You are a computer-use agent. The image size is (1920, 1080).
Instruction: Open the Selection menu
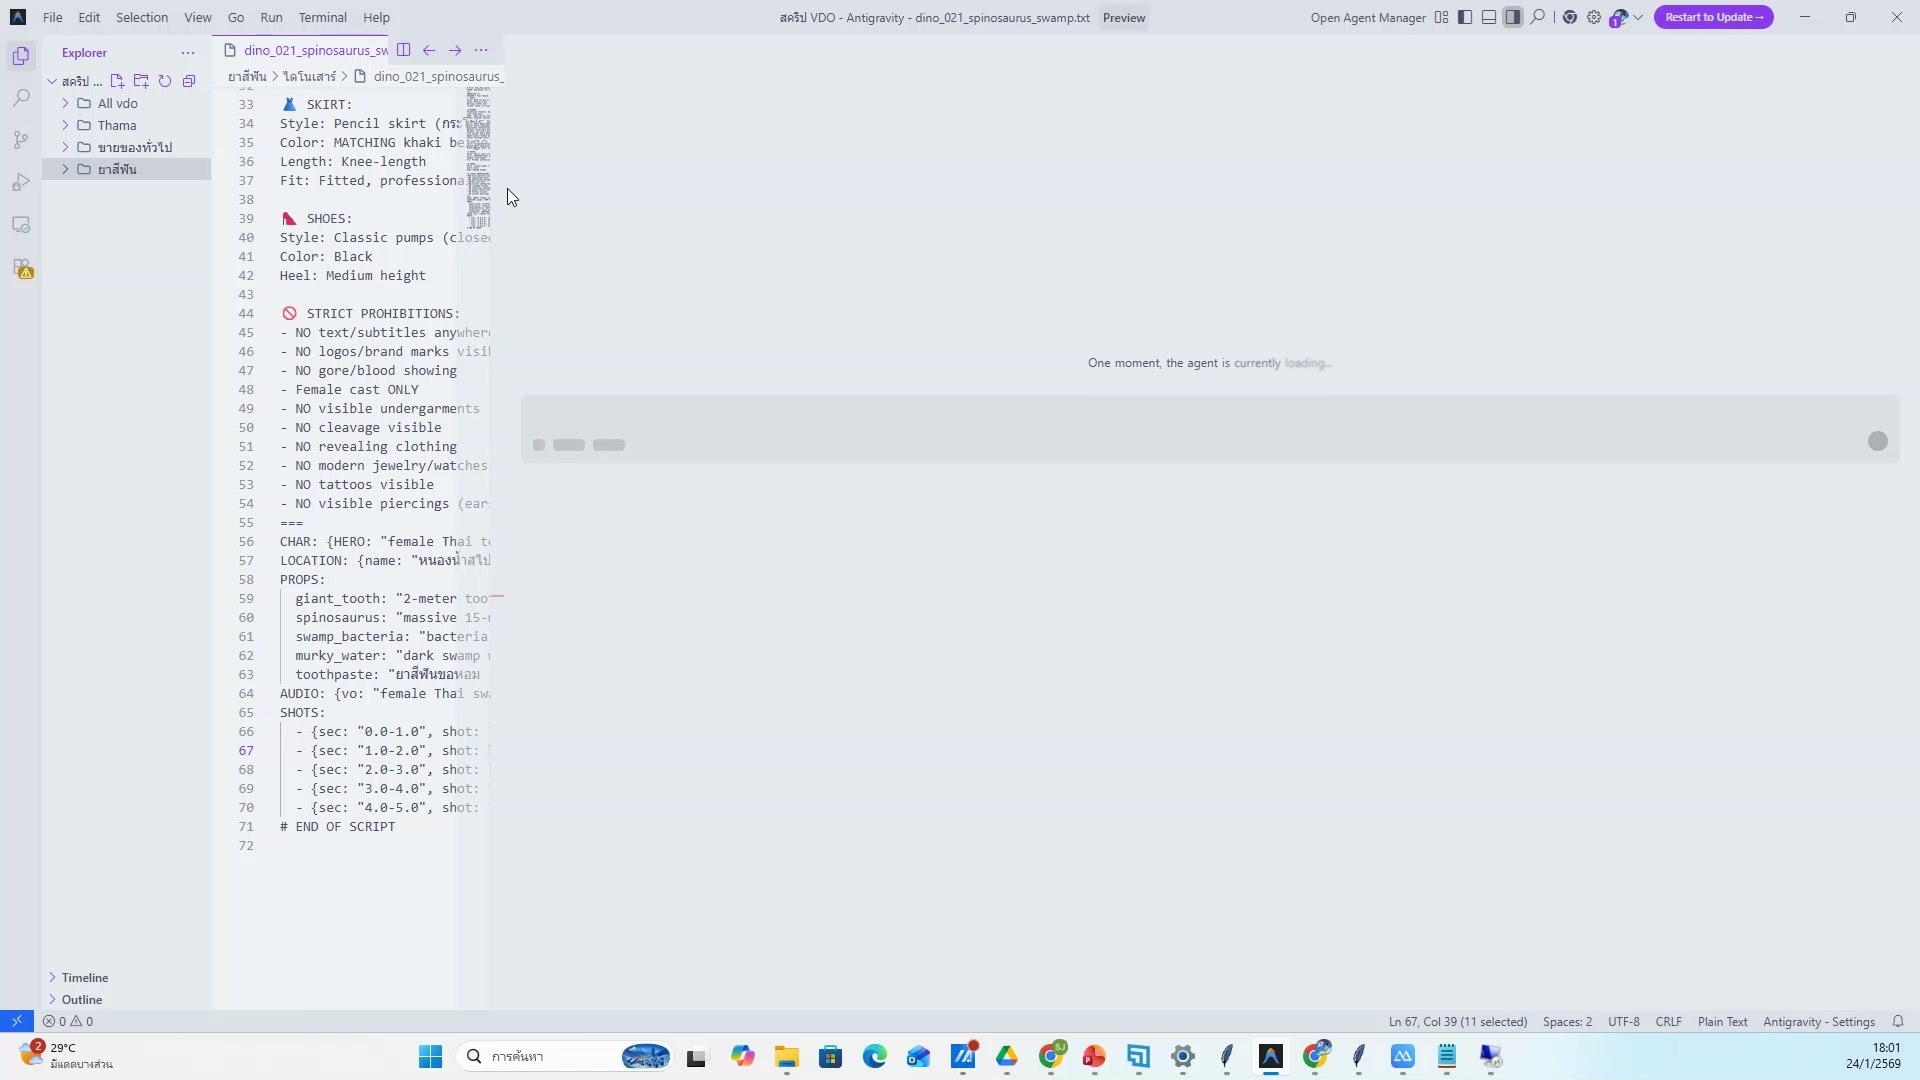click(x=141, y=17)
